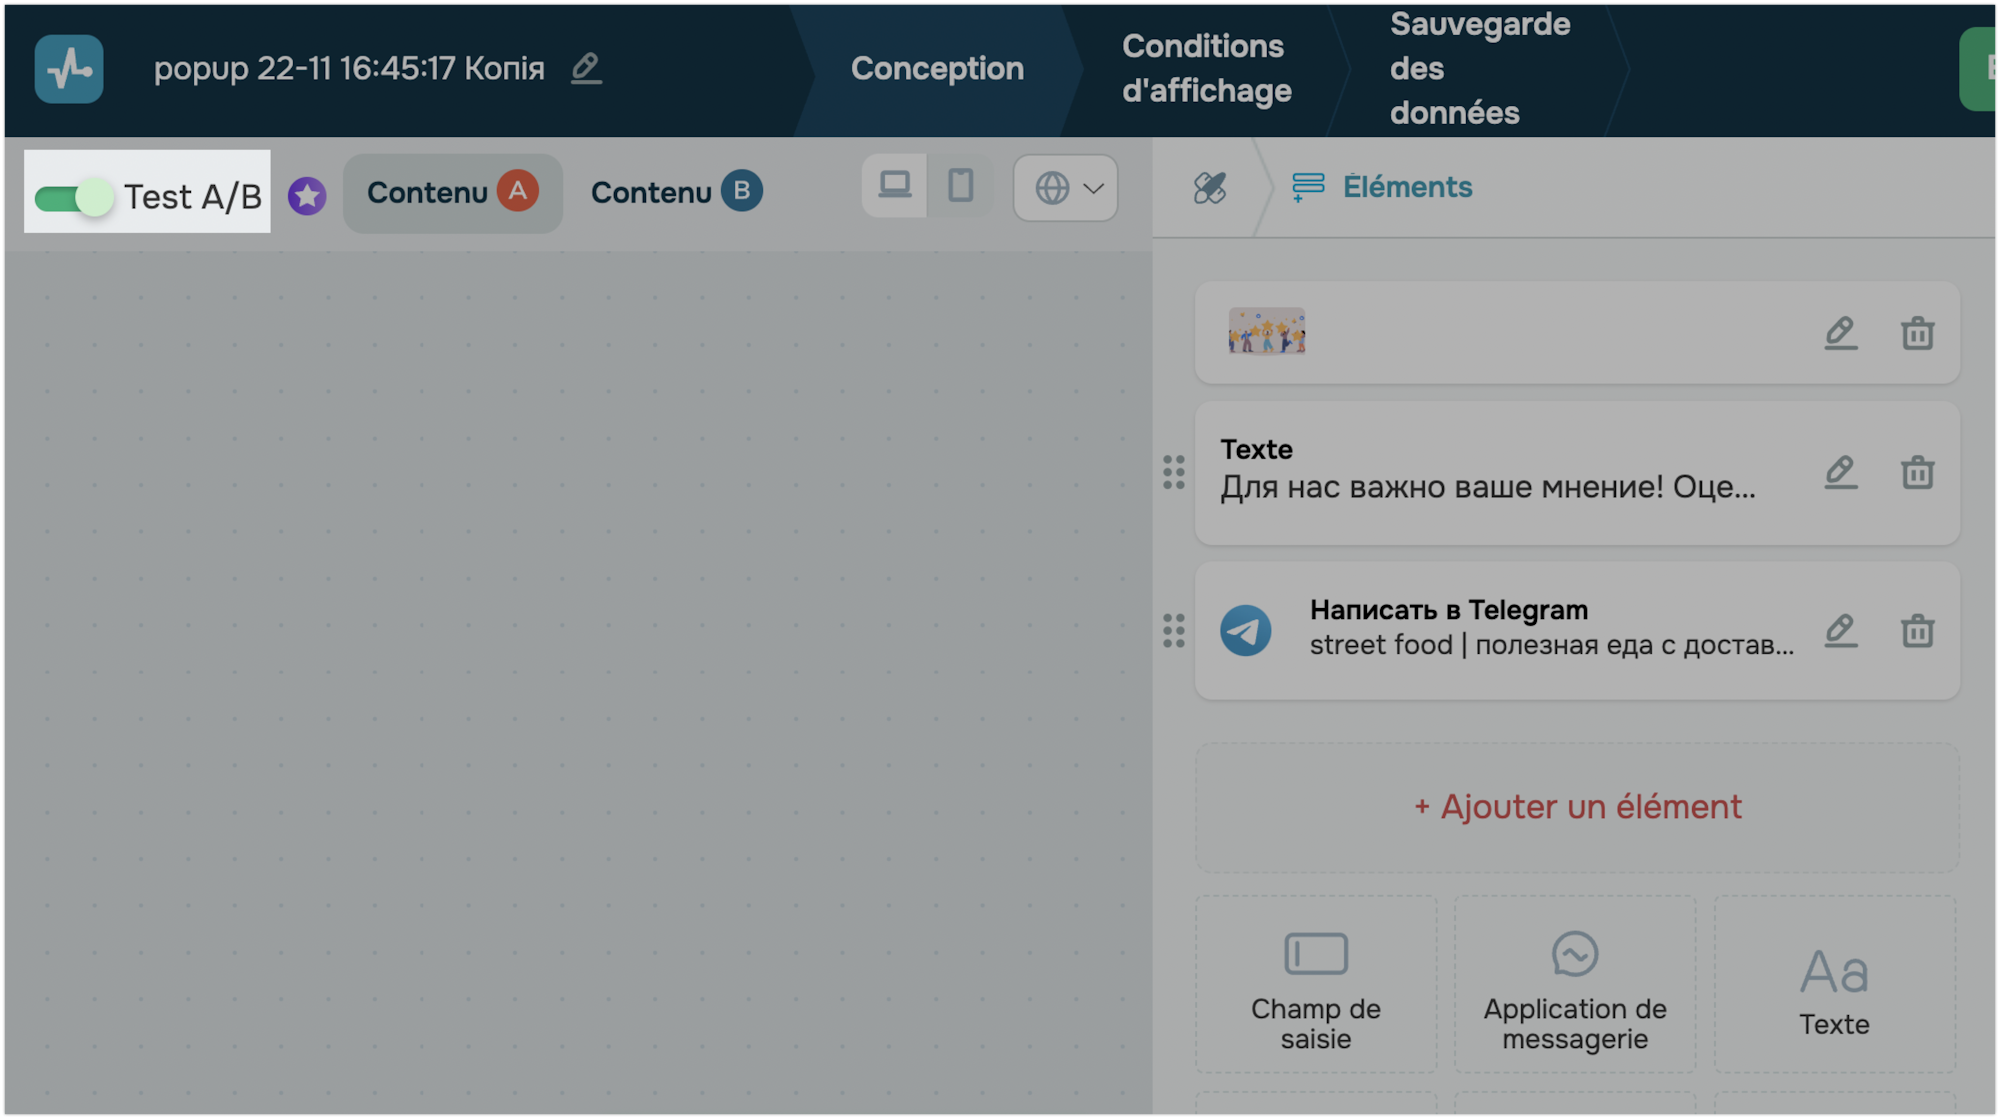Viewport: 2000px width, 1119px height.
Task: Edit the image element
Action: (1840, 333)
